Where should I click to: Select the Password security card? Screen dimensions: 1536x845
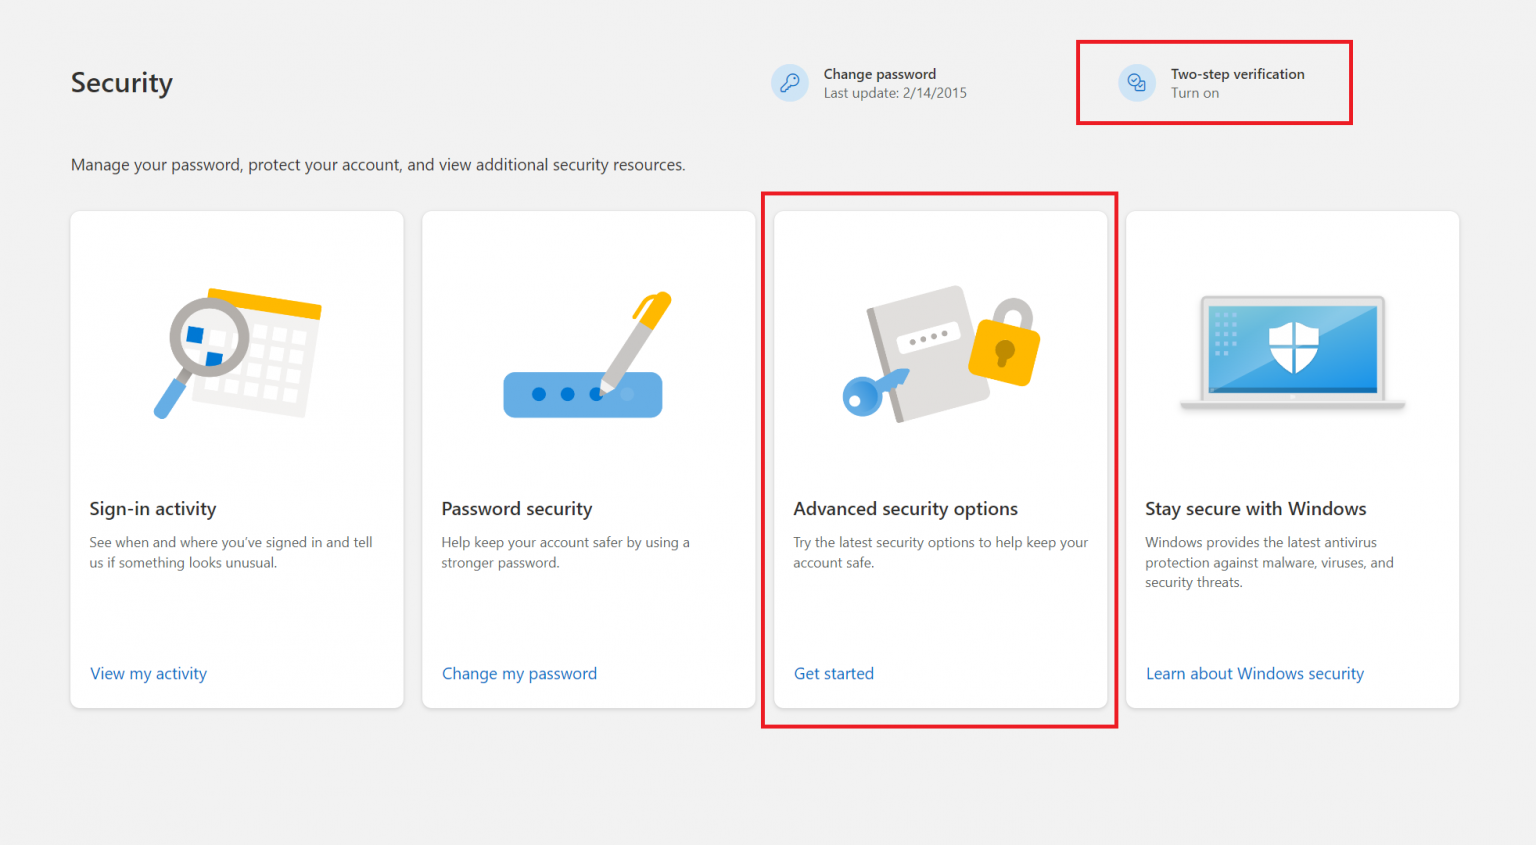pos(588,460)
